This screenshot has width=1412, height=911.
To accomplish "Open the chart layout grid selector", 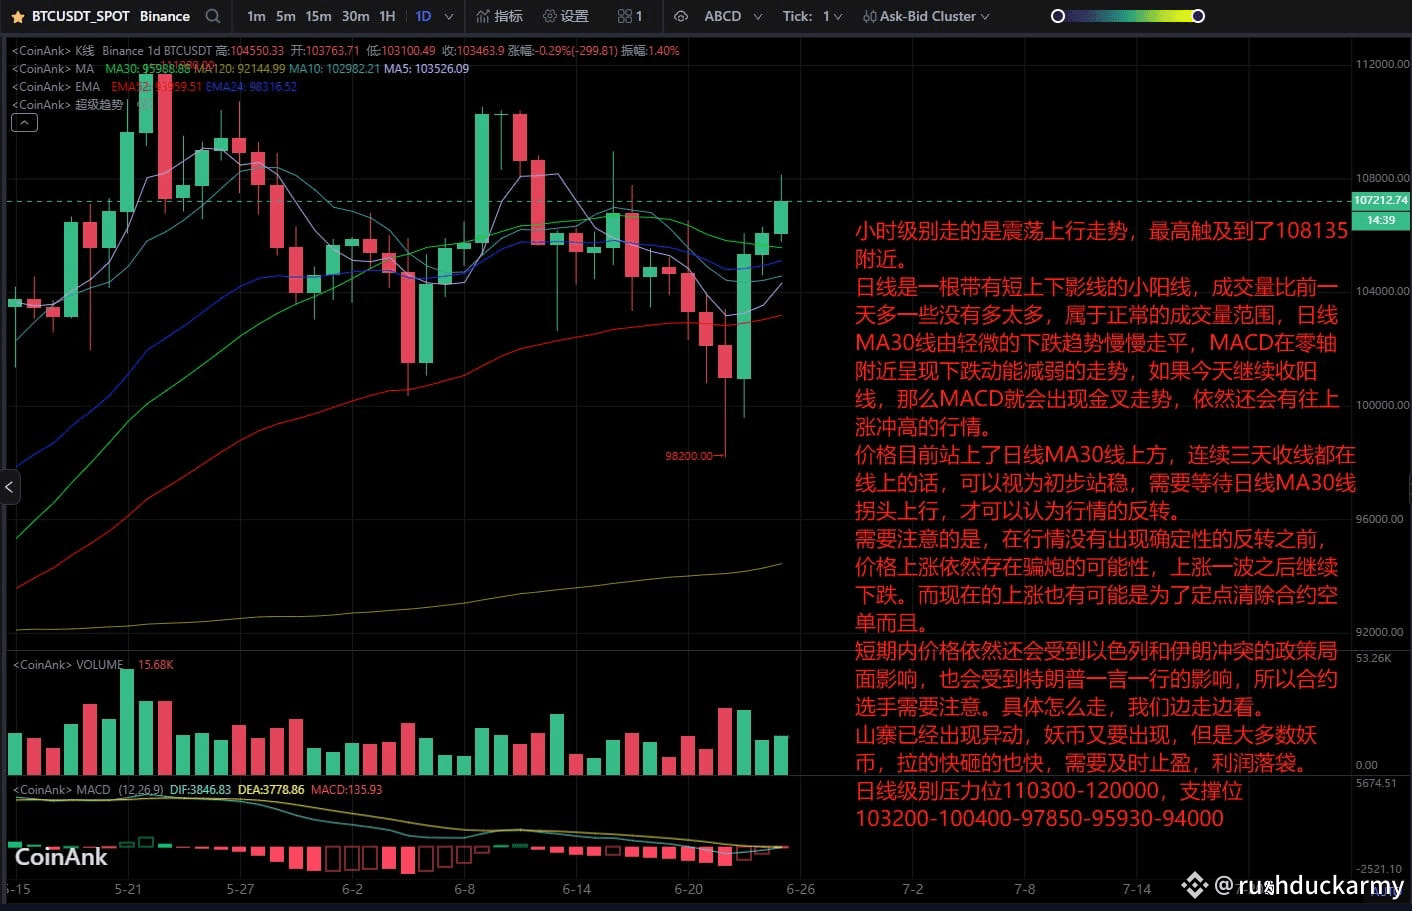I will 630,16.
